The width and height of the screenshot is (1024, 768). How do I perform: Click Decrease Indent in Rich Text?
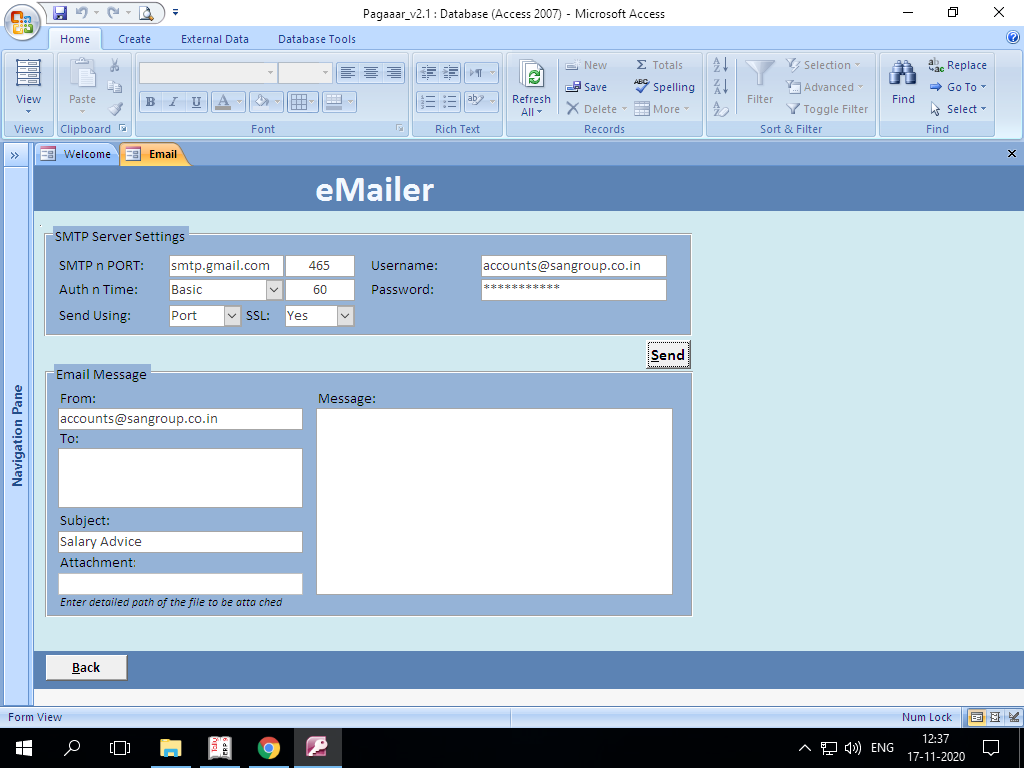point(428,72)
